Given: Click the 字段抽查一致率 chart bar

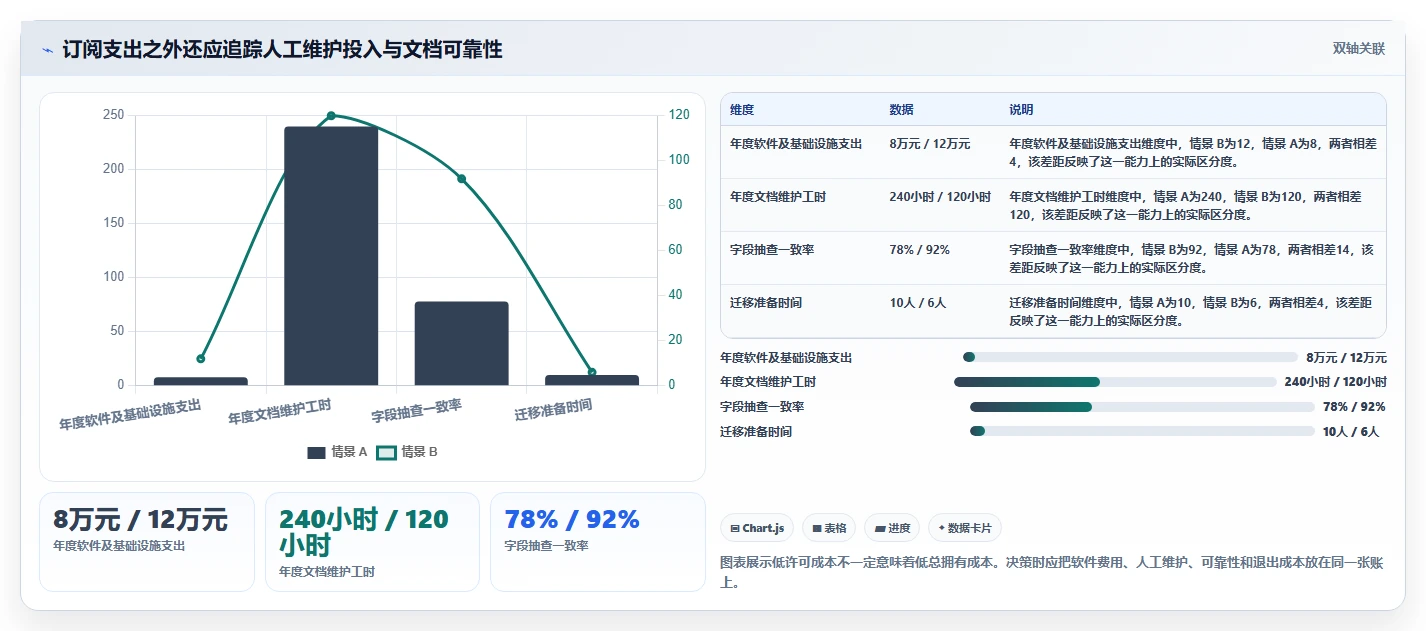Looking at the screenshot, I should tap(461, 343).
